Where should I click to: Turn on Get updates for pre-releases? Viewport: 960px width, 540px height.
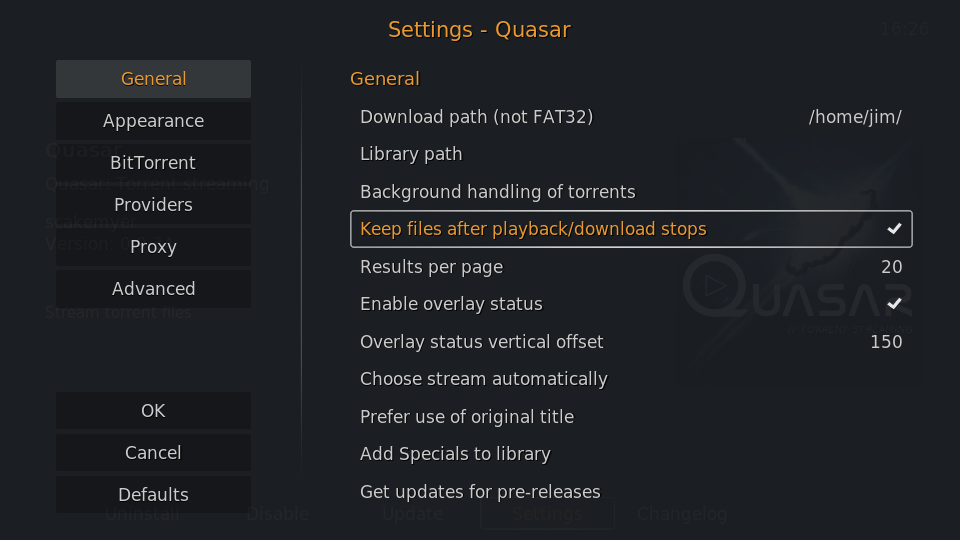click(x=631, y=492)
